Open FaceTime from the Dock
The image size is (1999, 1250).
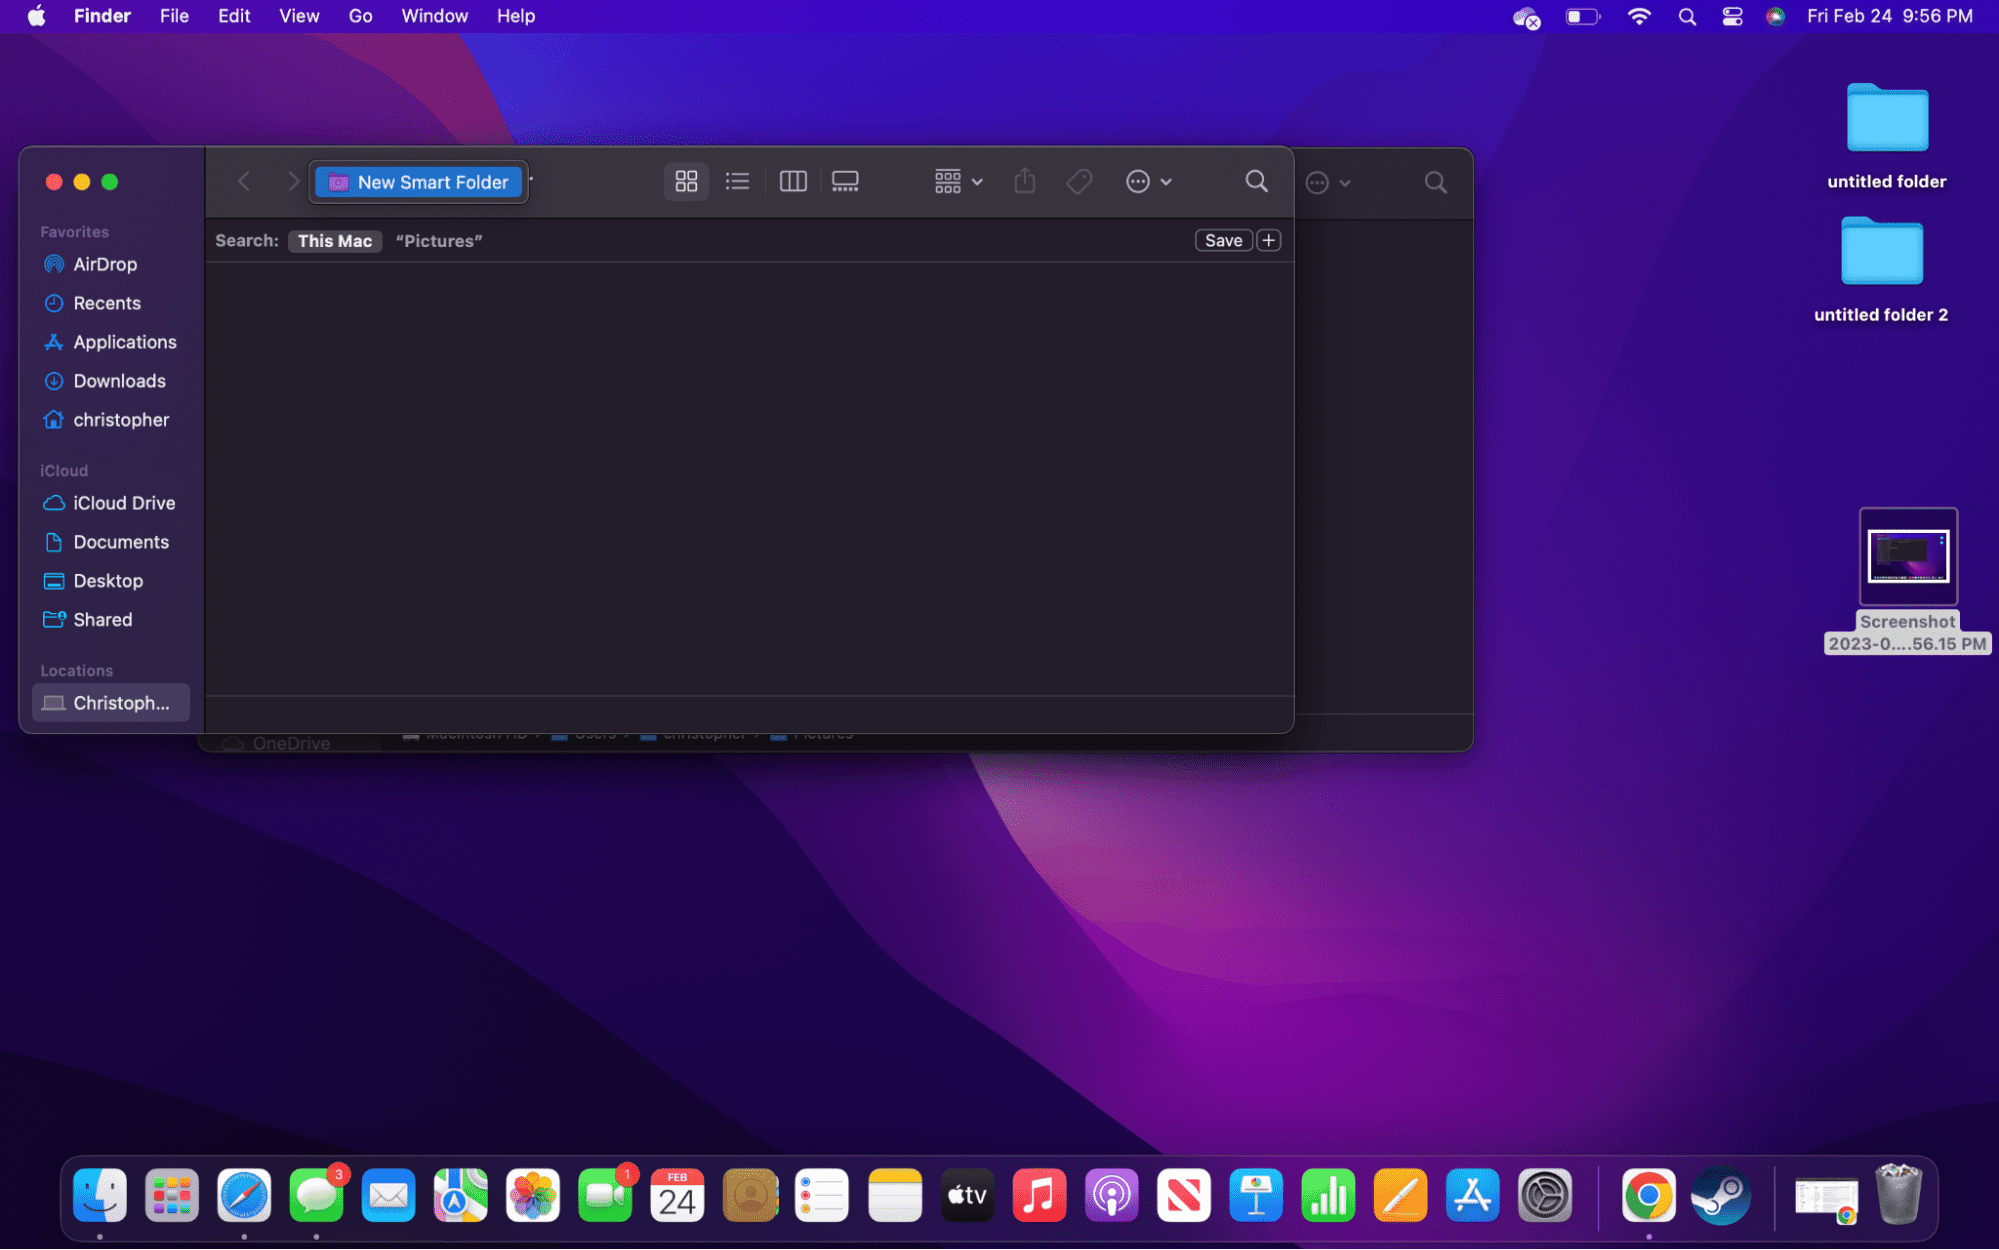pos(605,1196)
